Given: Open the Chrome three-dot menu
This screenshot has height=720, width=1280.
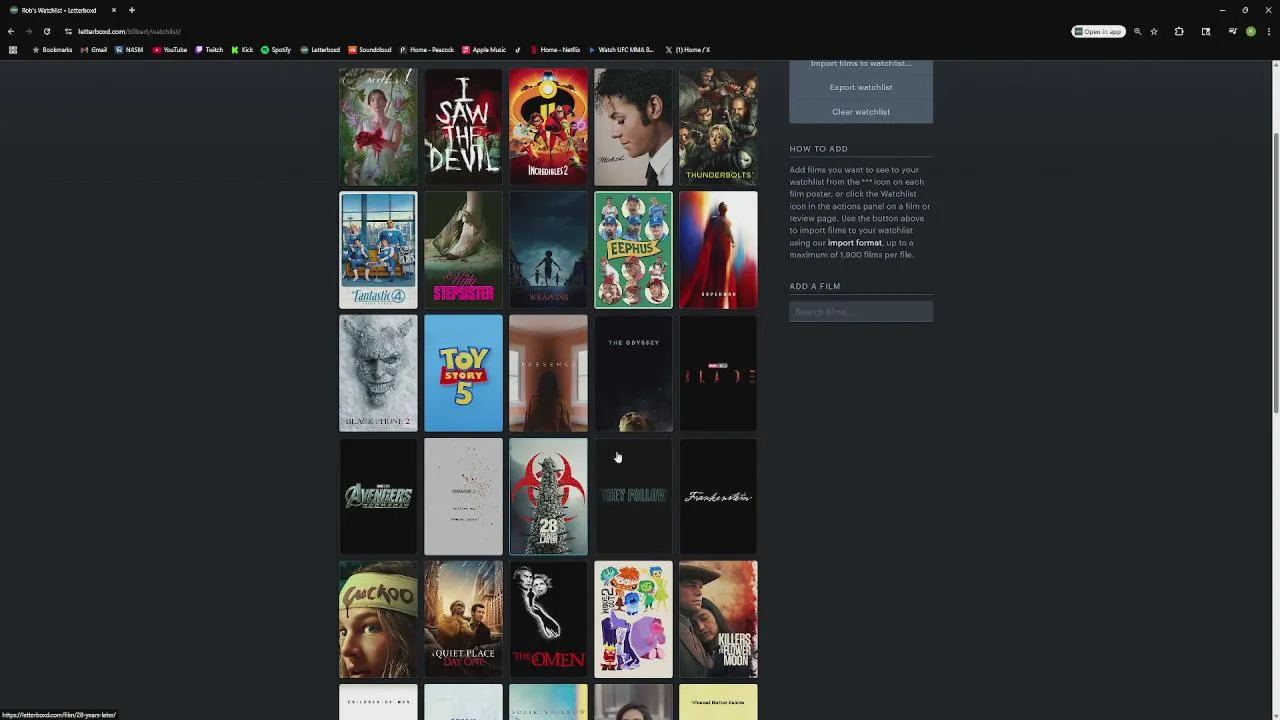Looking at the screenshot, I should click(x=1268, y=32).
